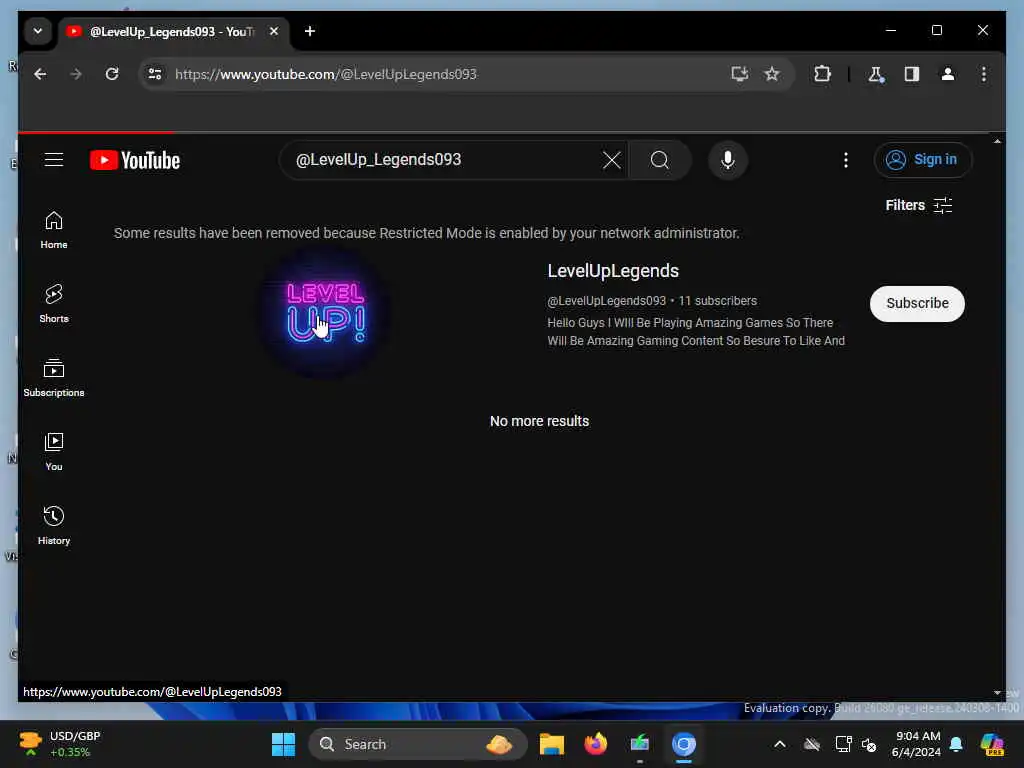Screen dimensions: 1024x768
Task: Open the browser extensions menu
Action: click(x=822, y=74)
